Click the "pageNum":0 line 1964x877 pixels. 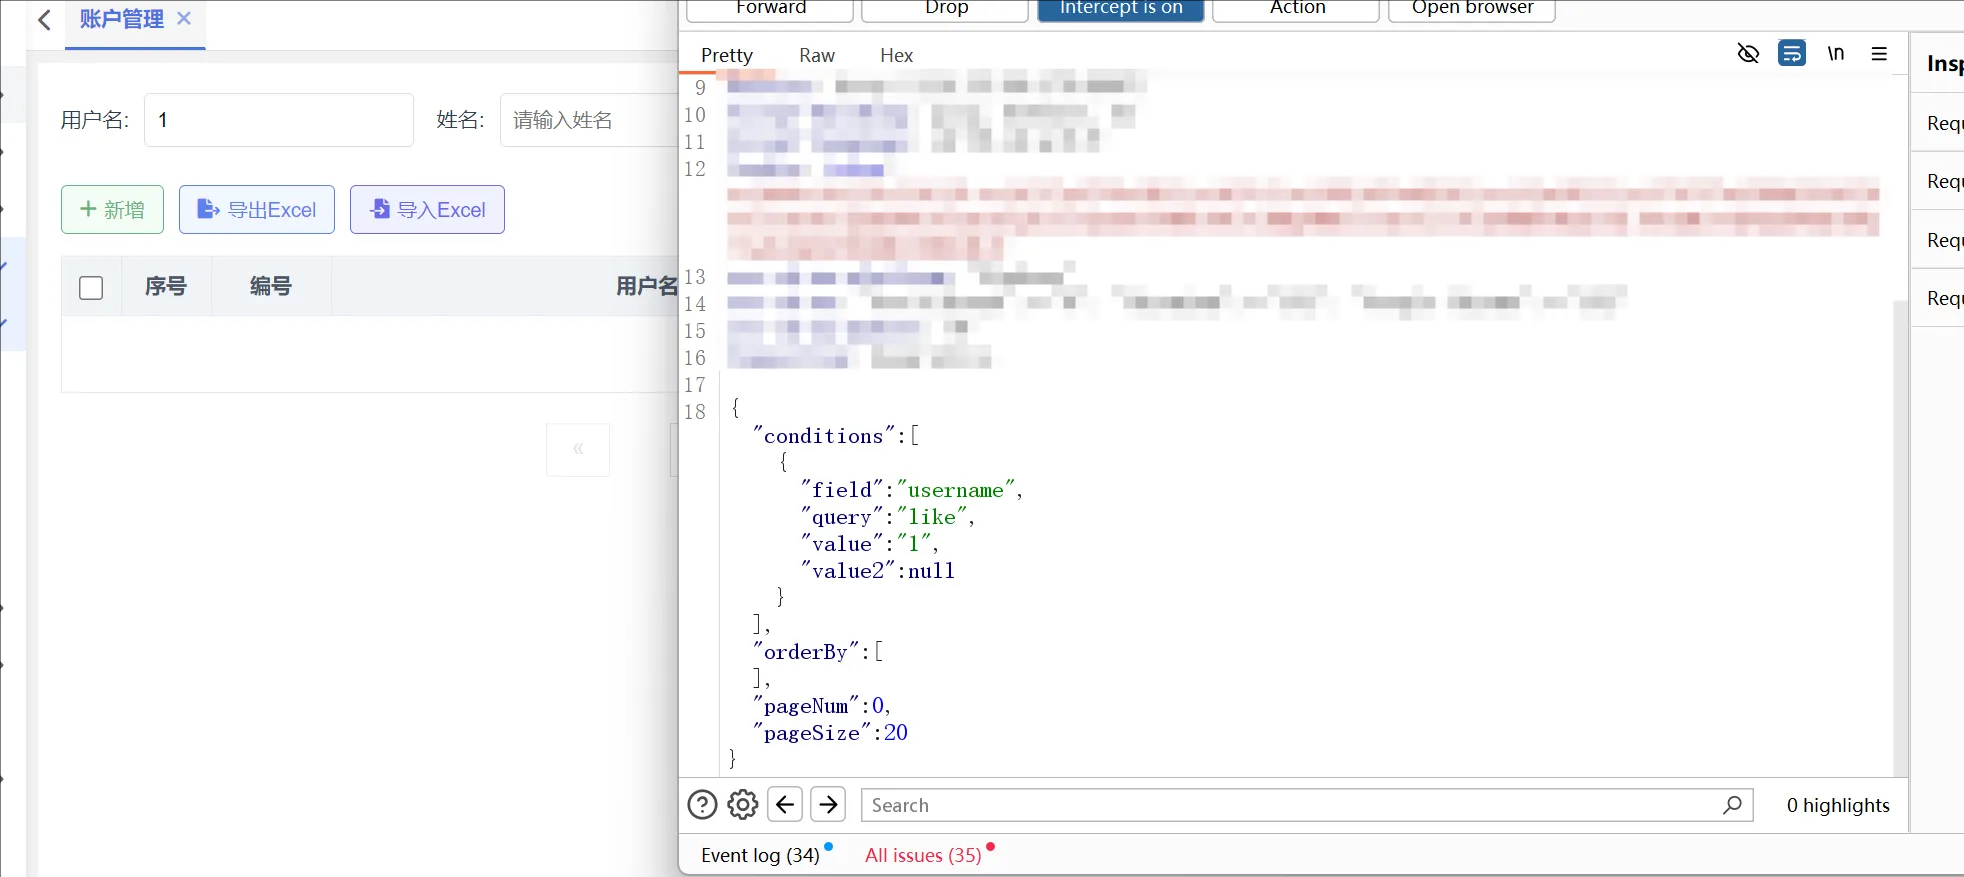coord(822,706)
